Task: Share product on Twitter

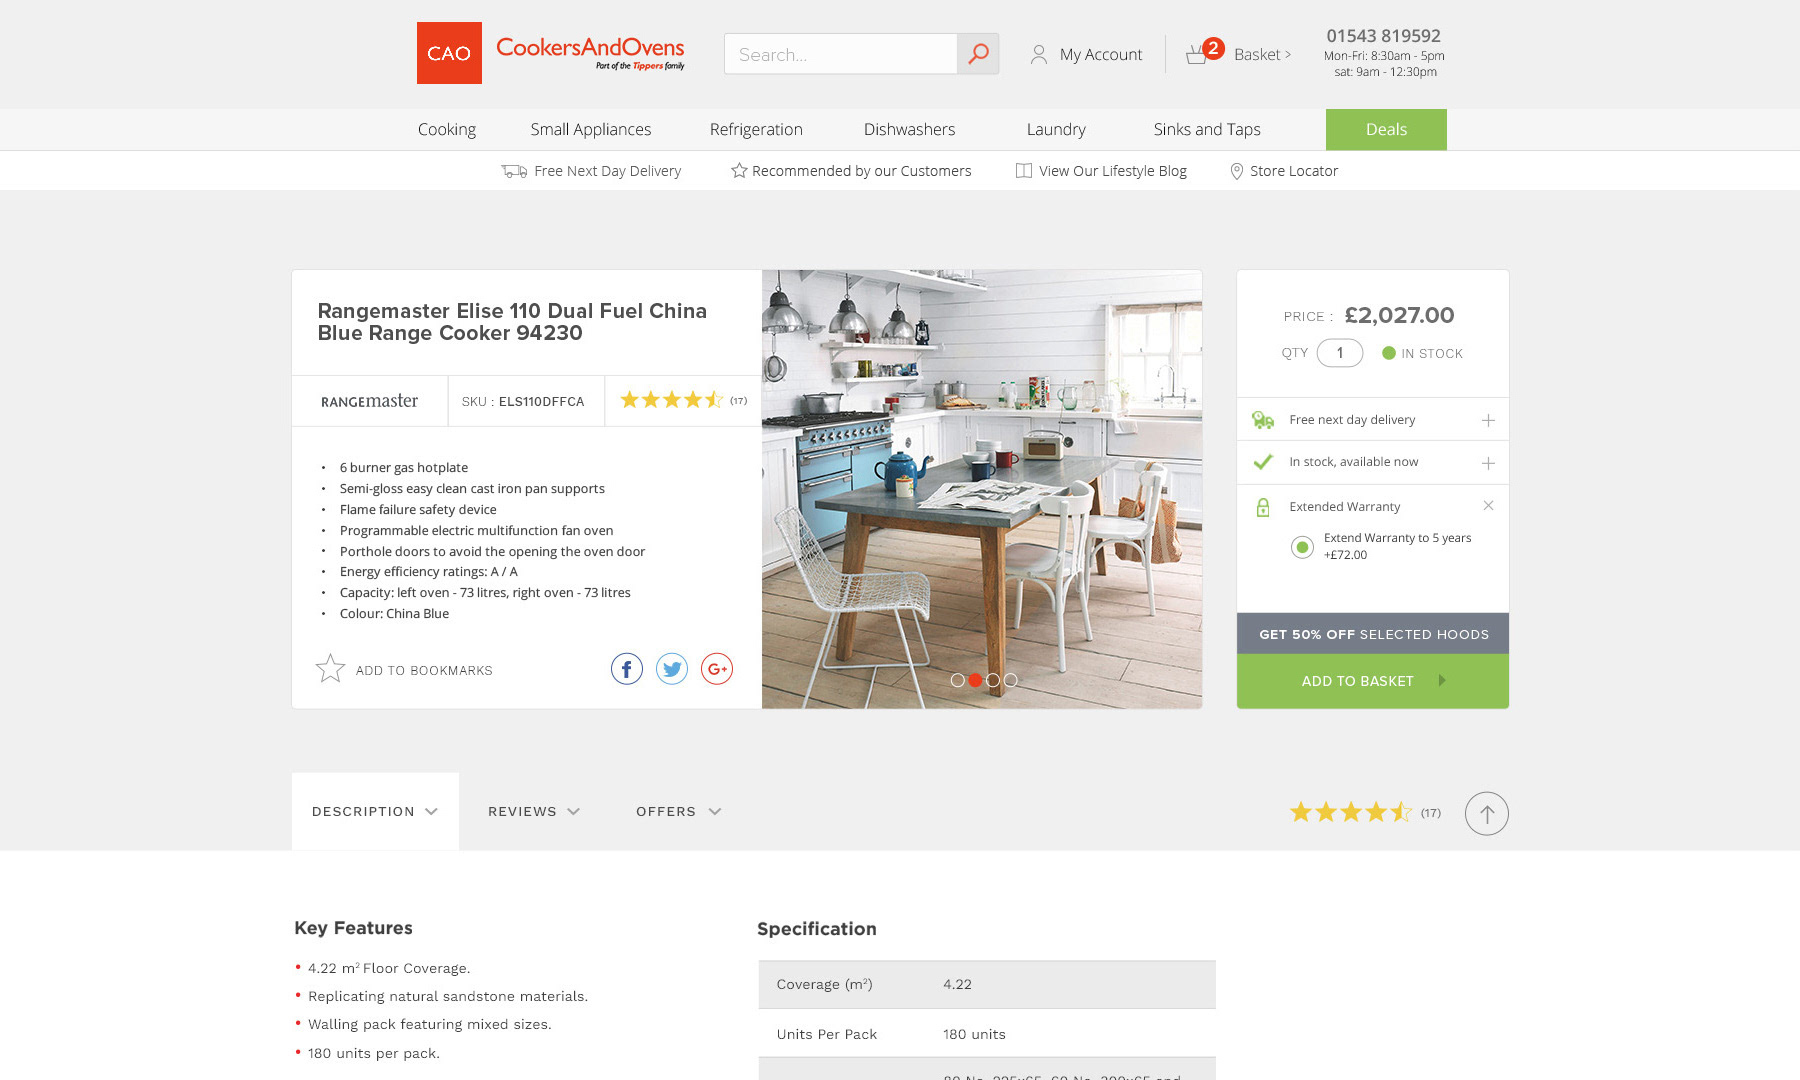Action: 672,669
